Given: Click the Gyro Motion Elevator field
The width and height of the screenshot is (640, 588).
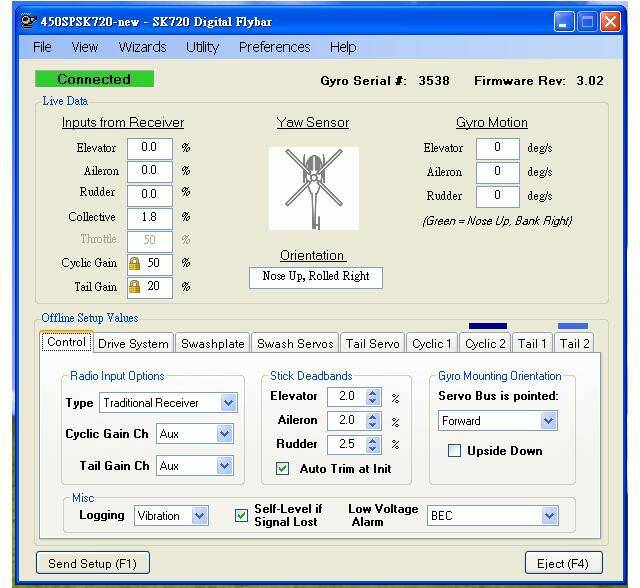Looking at the screenshot, I should [x=498, y=148].
